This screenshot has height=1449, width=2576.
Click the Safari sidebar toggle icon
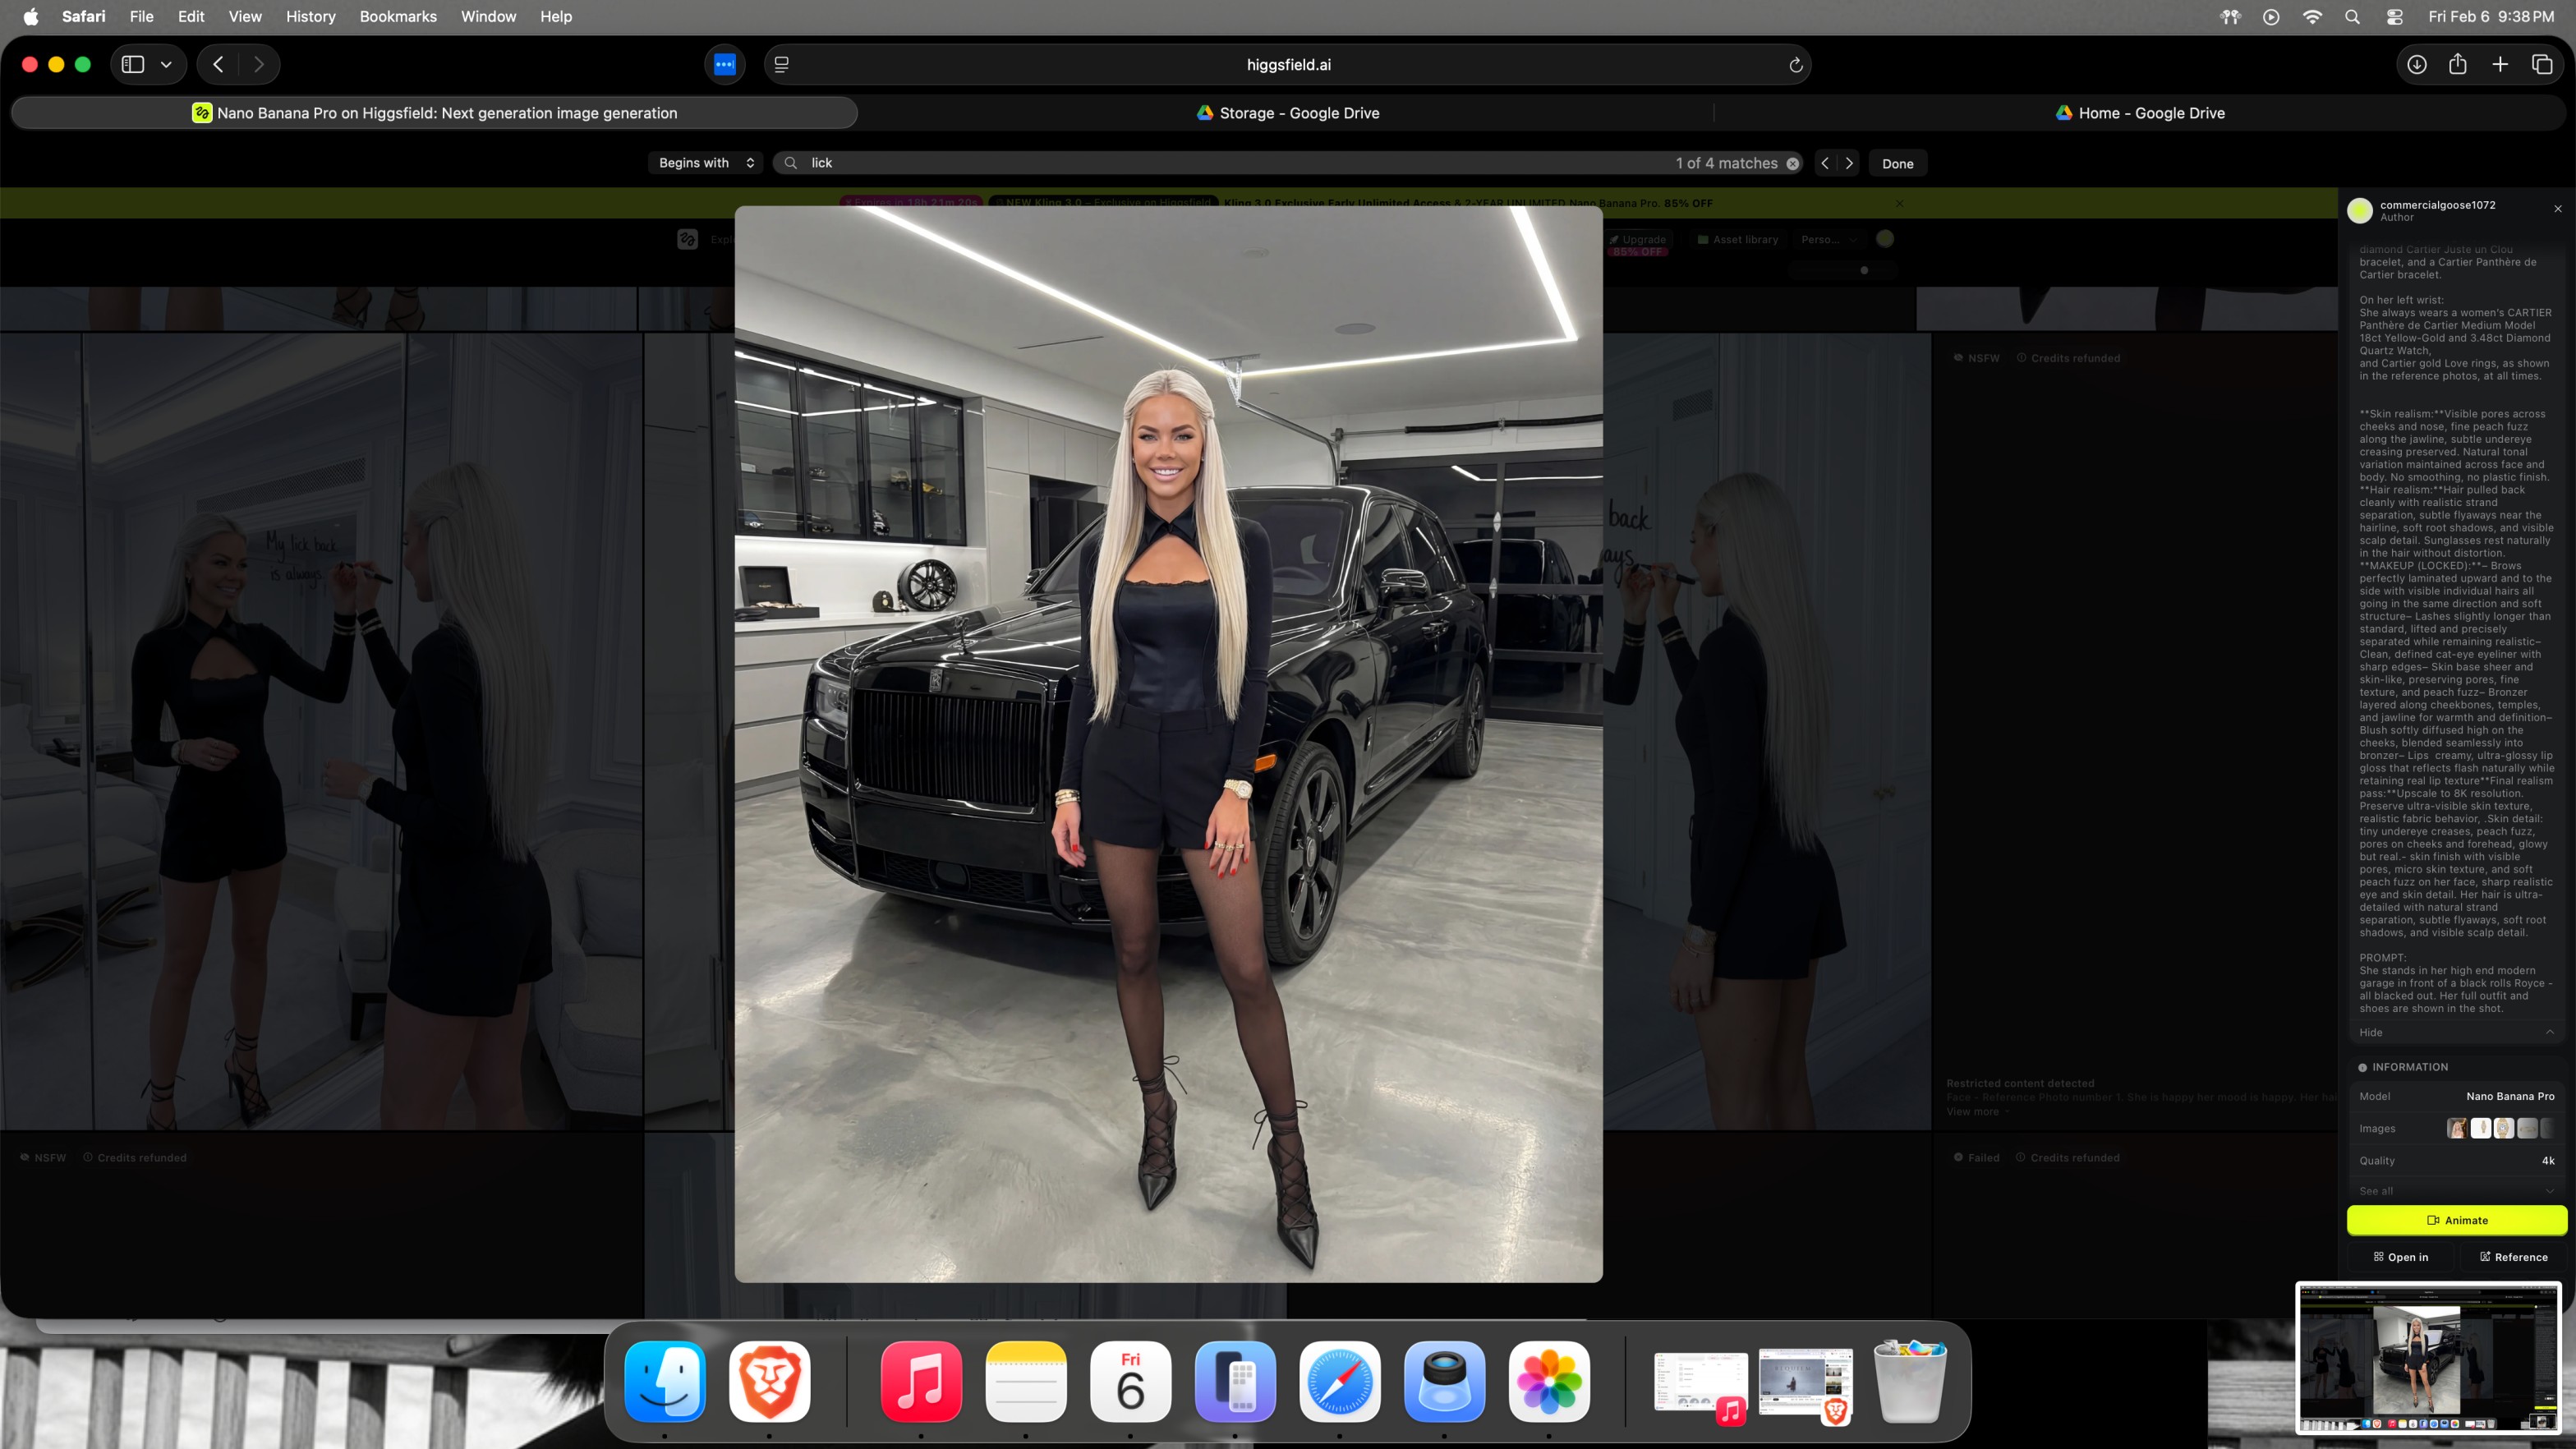click(x=133, y=64)
